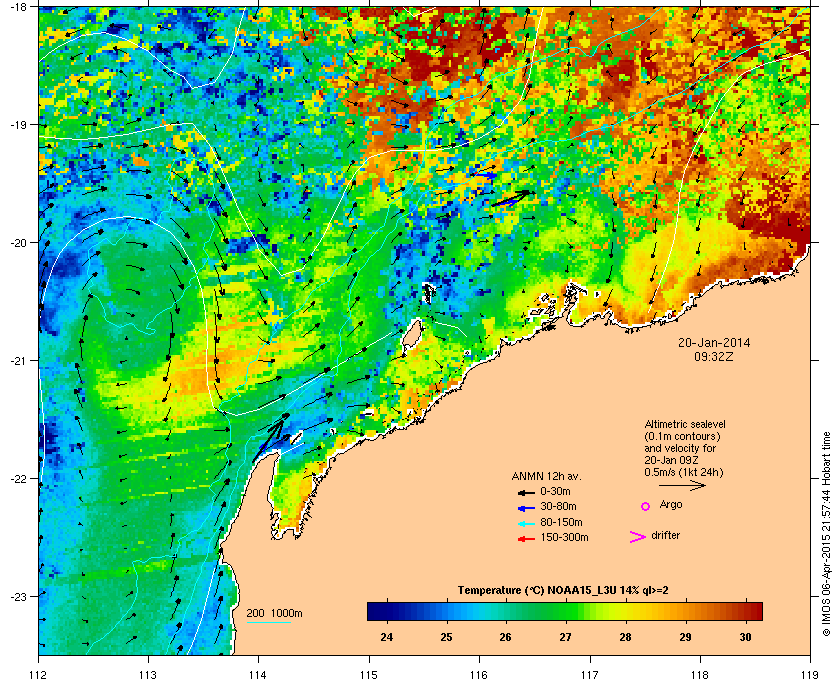Image resolution: width=840 pixels, height=680 pixels.
Task: Click the colorbar tick label 30
Action: (745, 637)
